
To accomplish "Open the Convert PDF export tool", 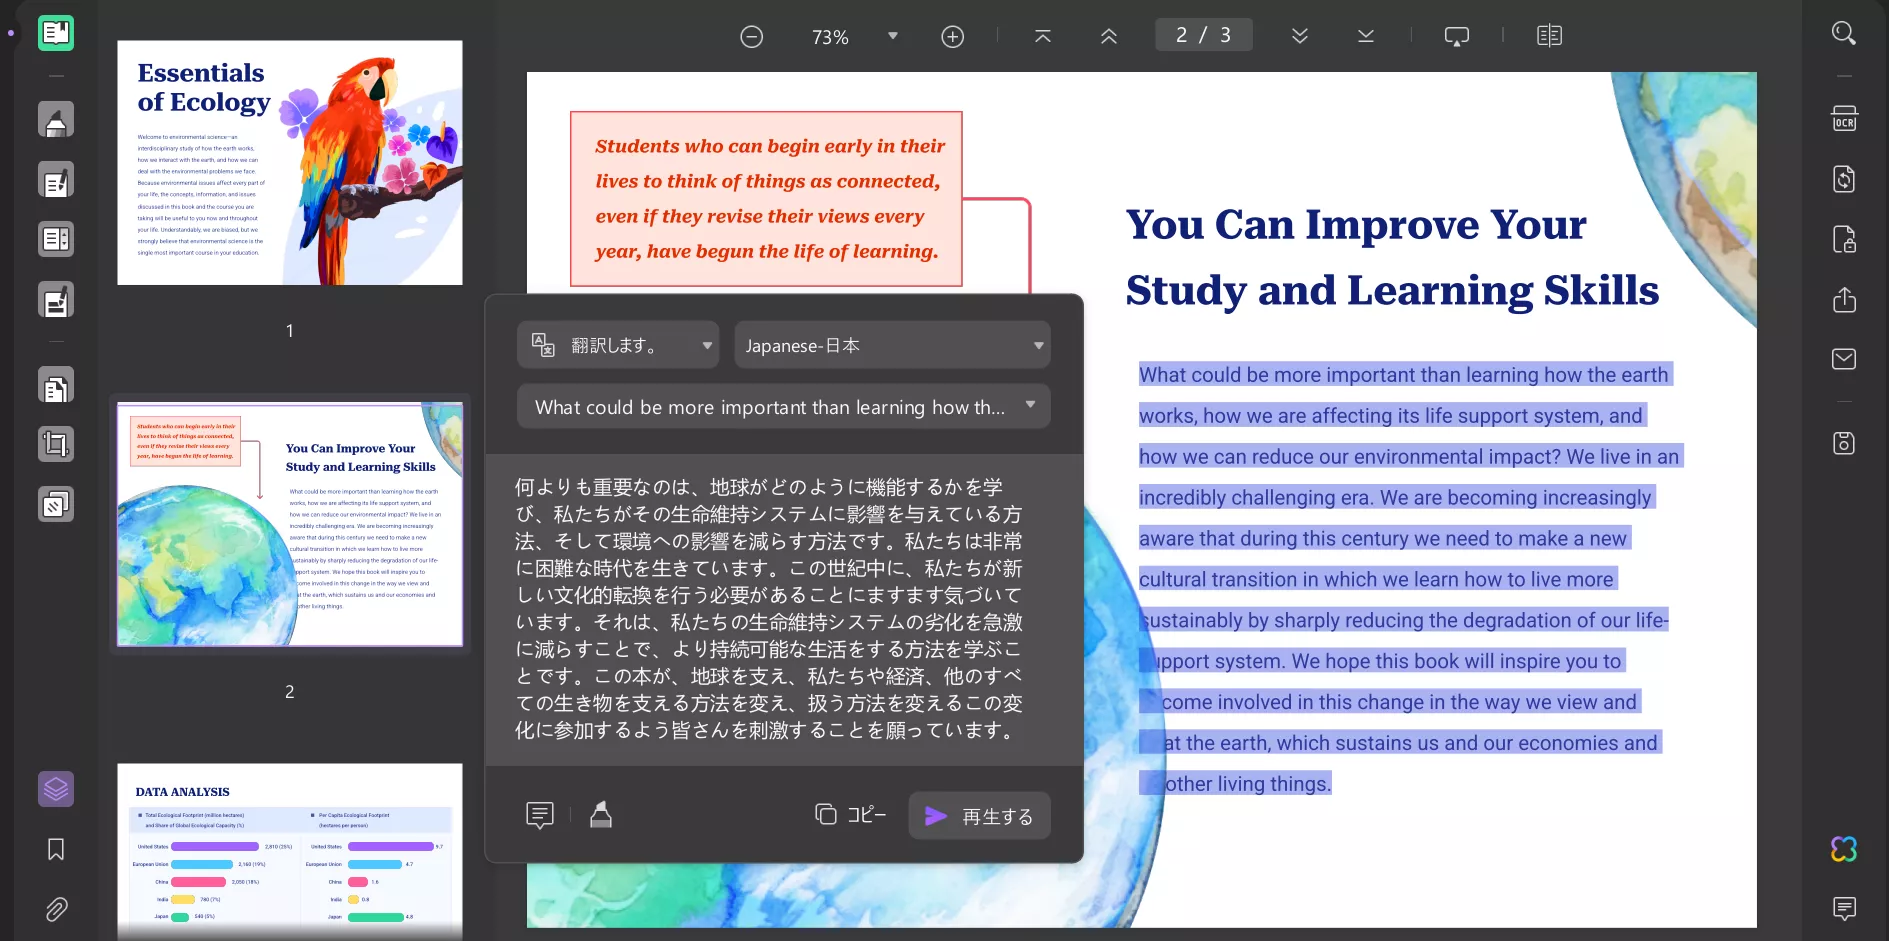I will [1844, 179].
